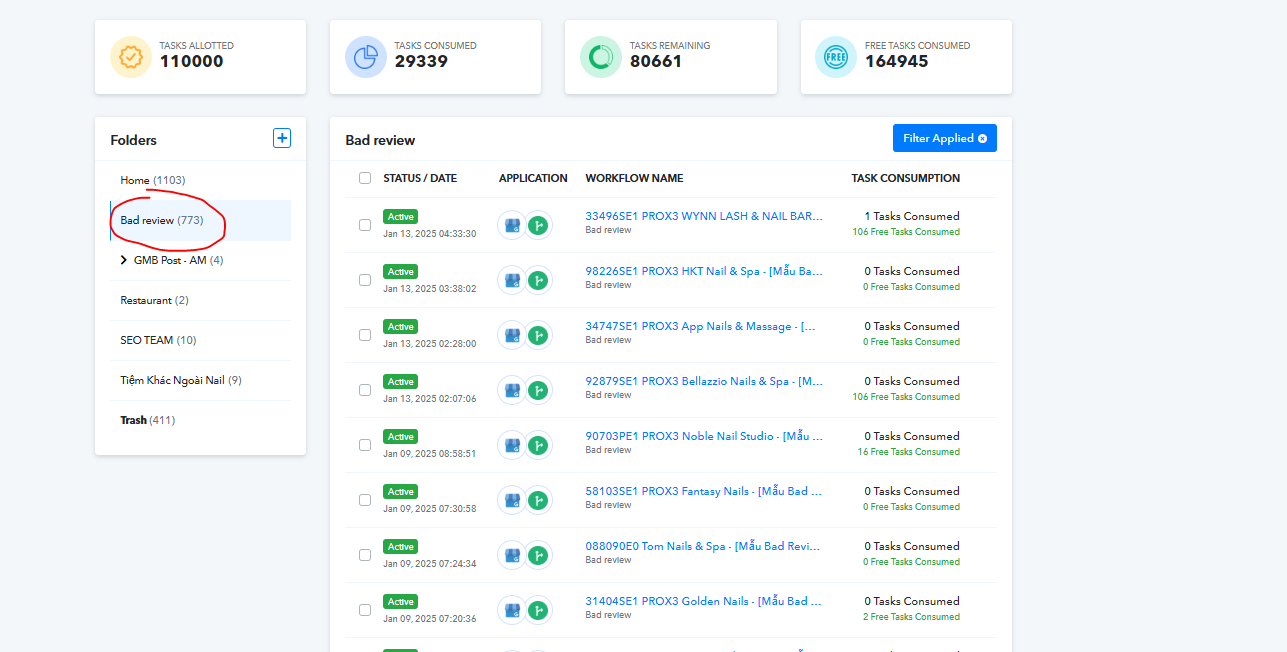The image size is (1287, 652).
Task: Click the TASK CONSUMPTION column header
Action: coord(905,178)
